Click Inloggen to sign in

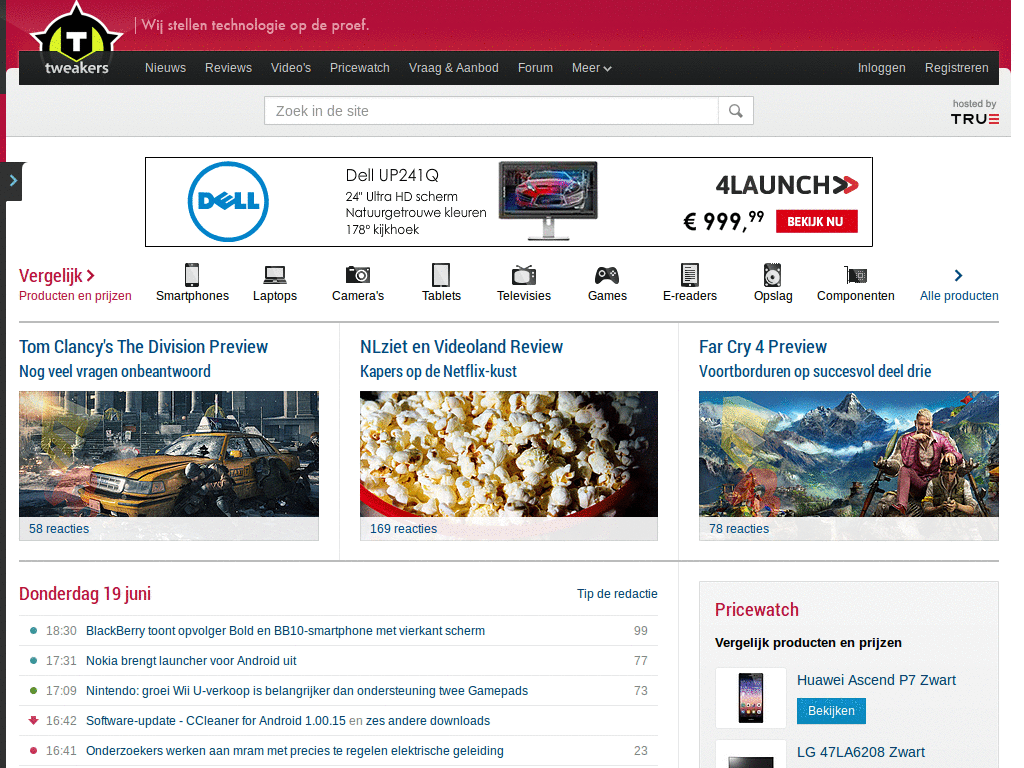[882, 68]
